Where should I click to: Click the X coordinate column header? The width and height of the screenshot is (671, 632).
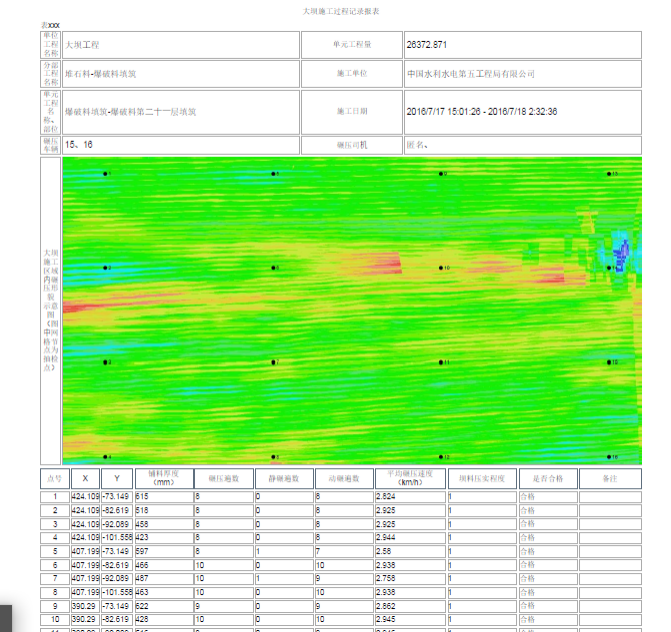pyautogui.click(x=84, y=478)
